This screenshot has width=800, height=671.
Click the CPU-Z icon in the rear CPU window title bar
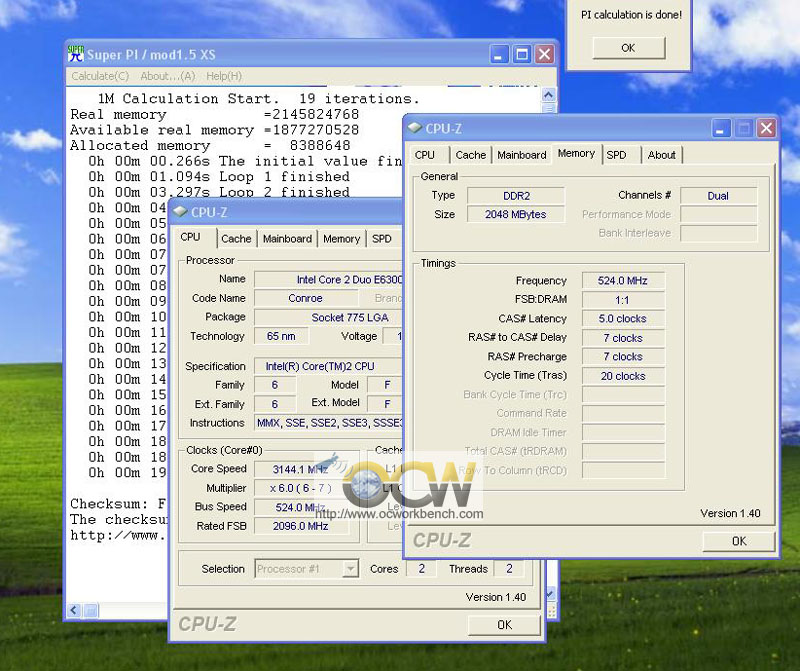[180, 212]
